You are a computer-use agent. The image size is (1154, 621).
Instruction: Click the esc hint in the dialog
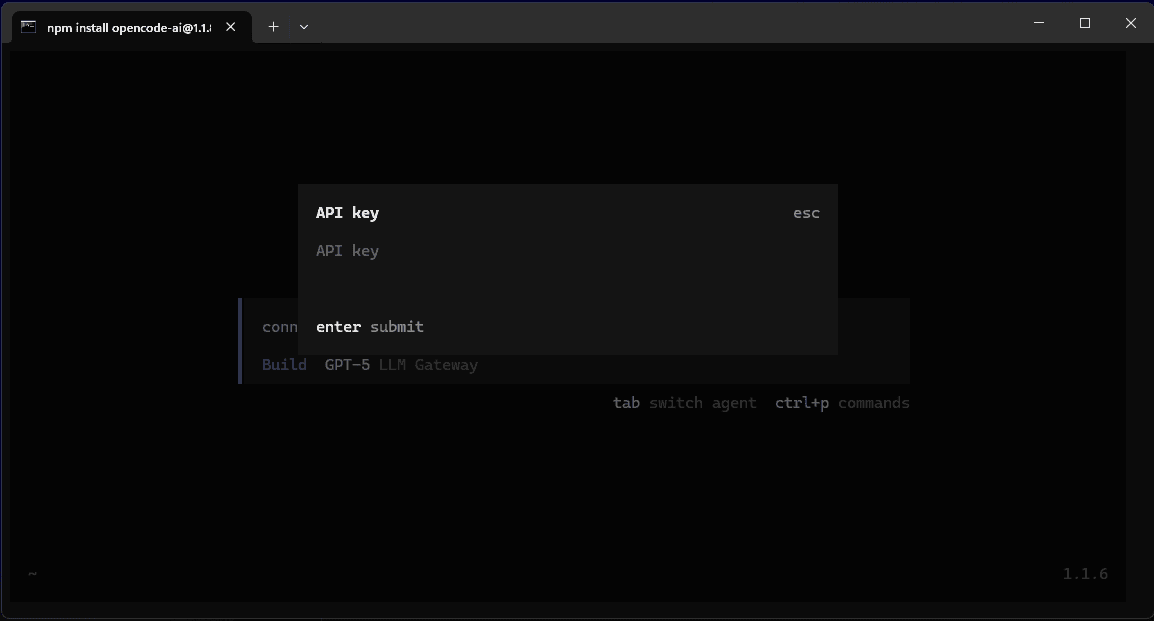click(x=806, y=212)
